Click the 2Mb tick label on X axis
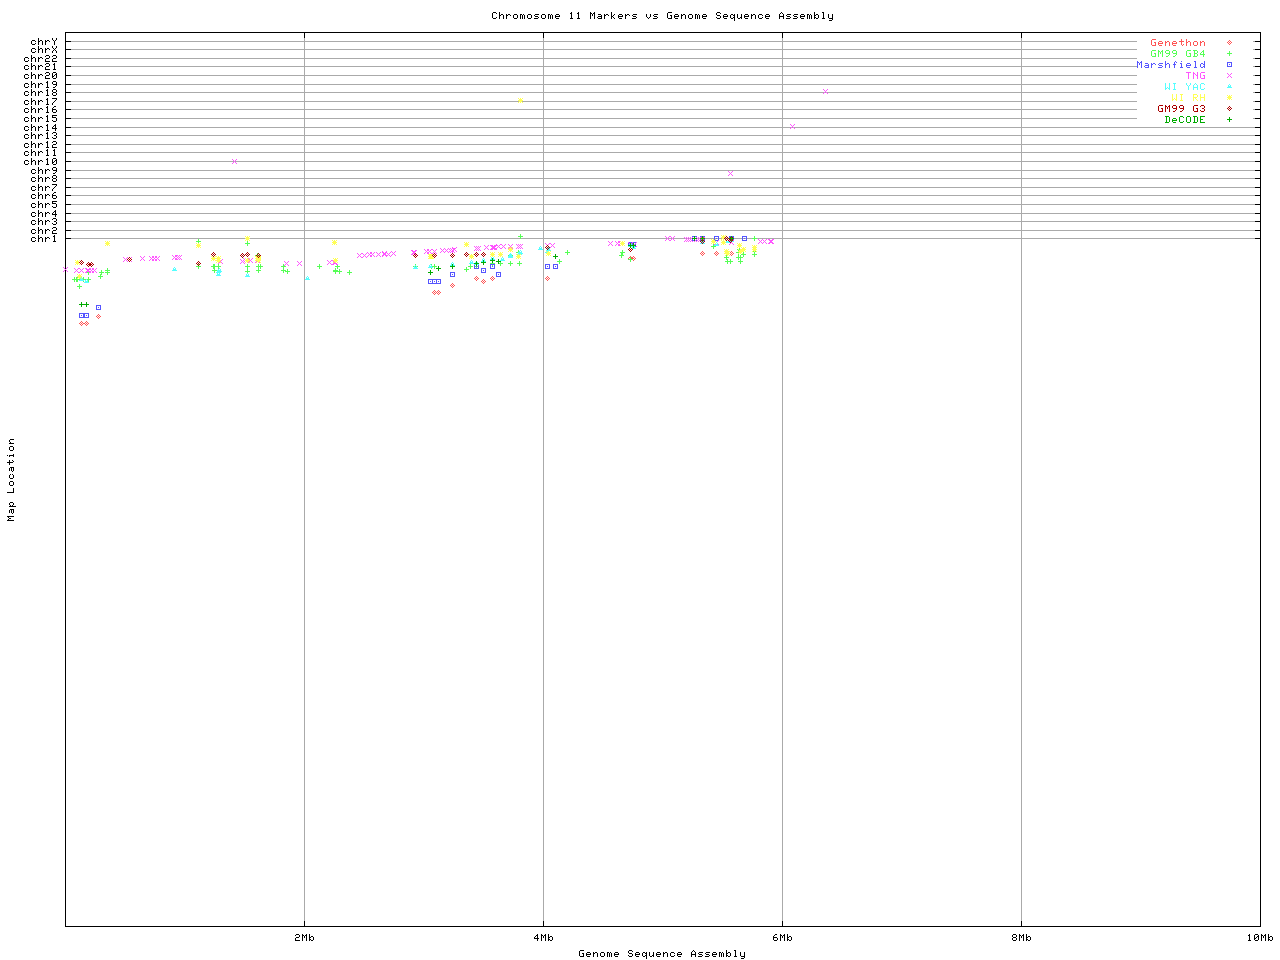Viewport: 1280px width, 960px height. click(304, 937)
